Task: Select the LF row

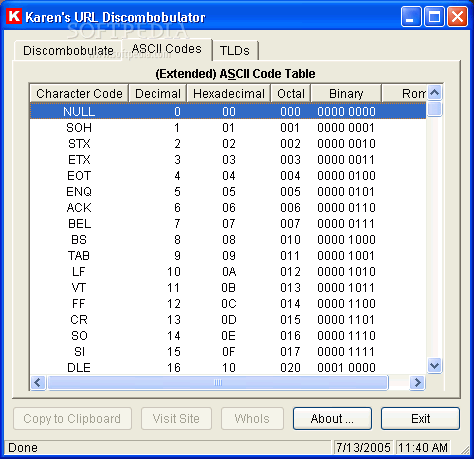Action: 228,271
